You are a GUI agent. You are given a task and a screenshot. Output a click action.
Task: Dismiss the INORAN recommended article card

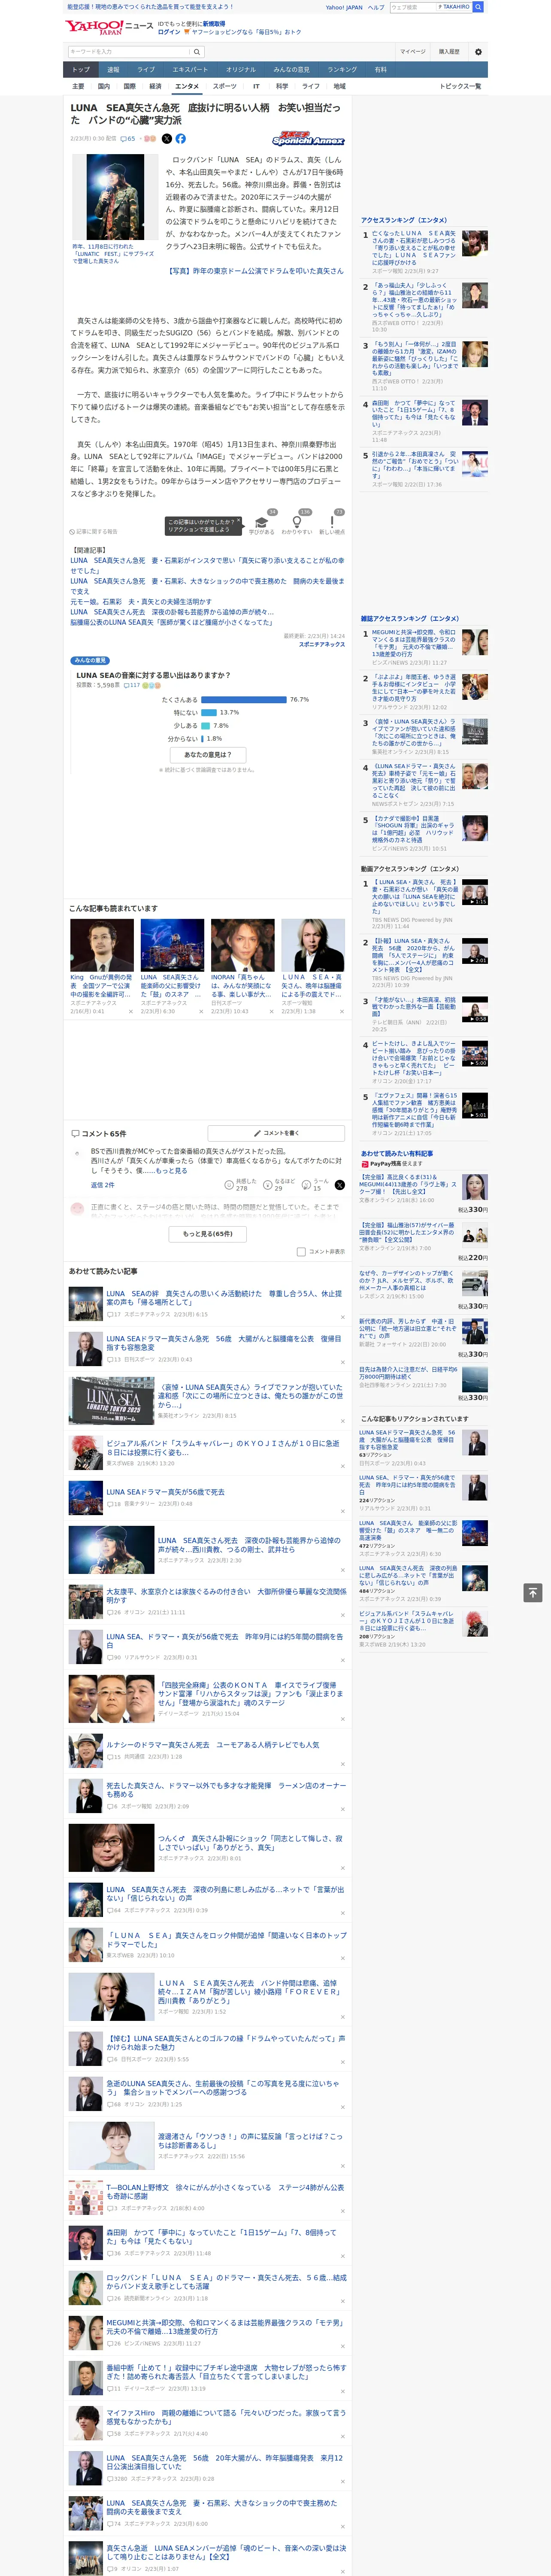point(271,1011)
